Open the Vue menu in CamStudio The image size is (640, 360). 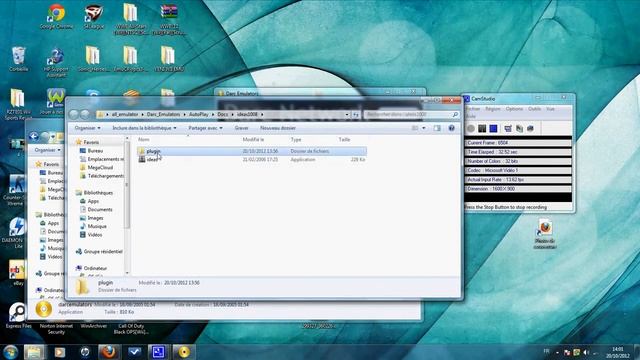point(550,109)
